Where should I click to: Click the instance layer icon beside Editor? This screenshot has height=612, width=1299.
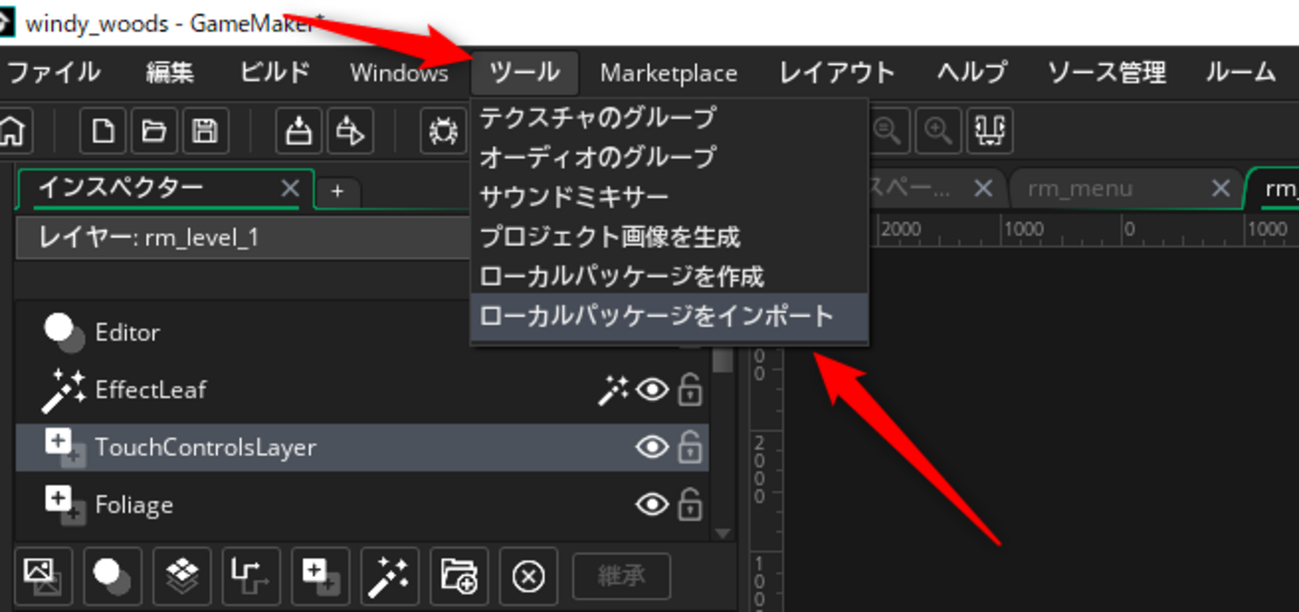63,332
